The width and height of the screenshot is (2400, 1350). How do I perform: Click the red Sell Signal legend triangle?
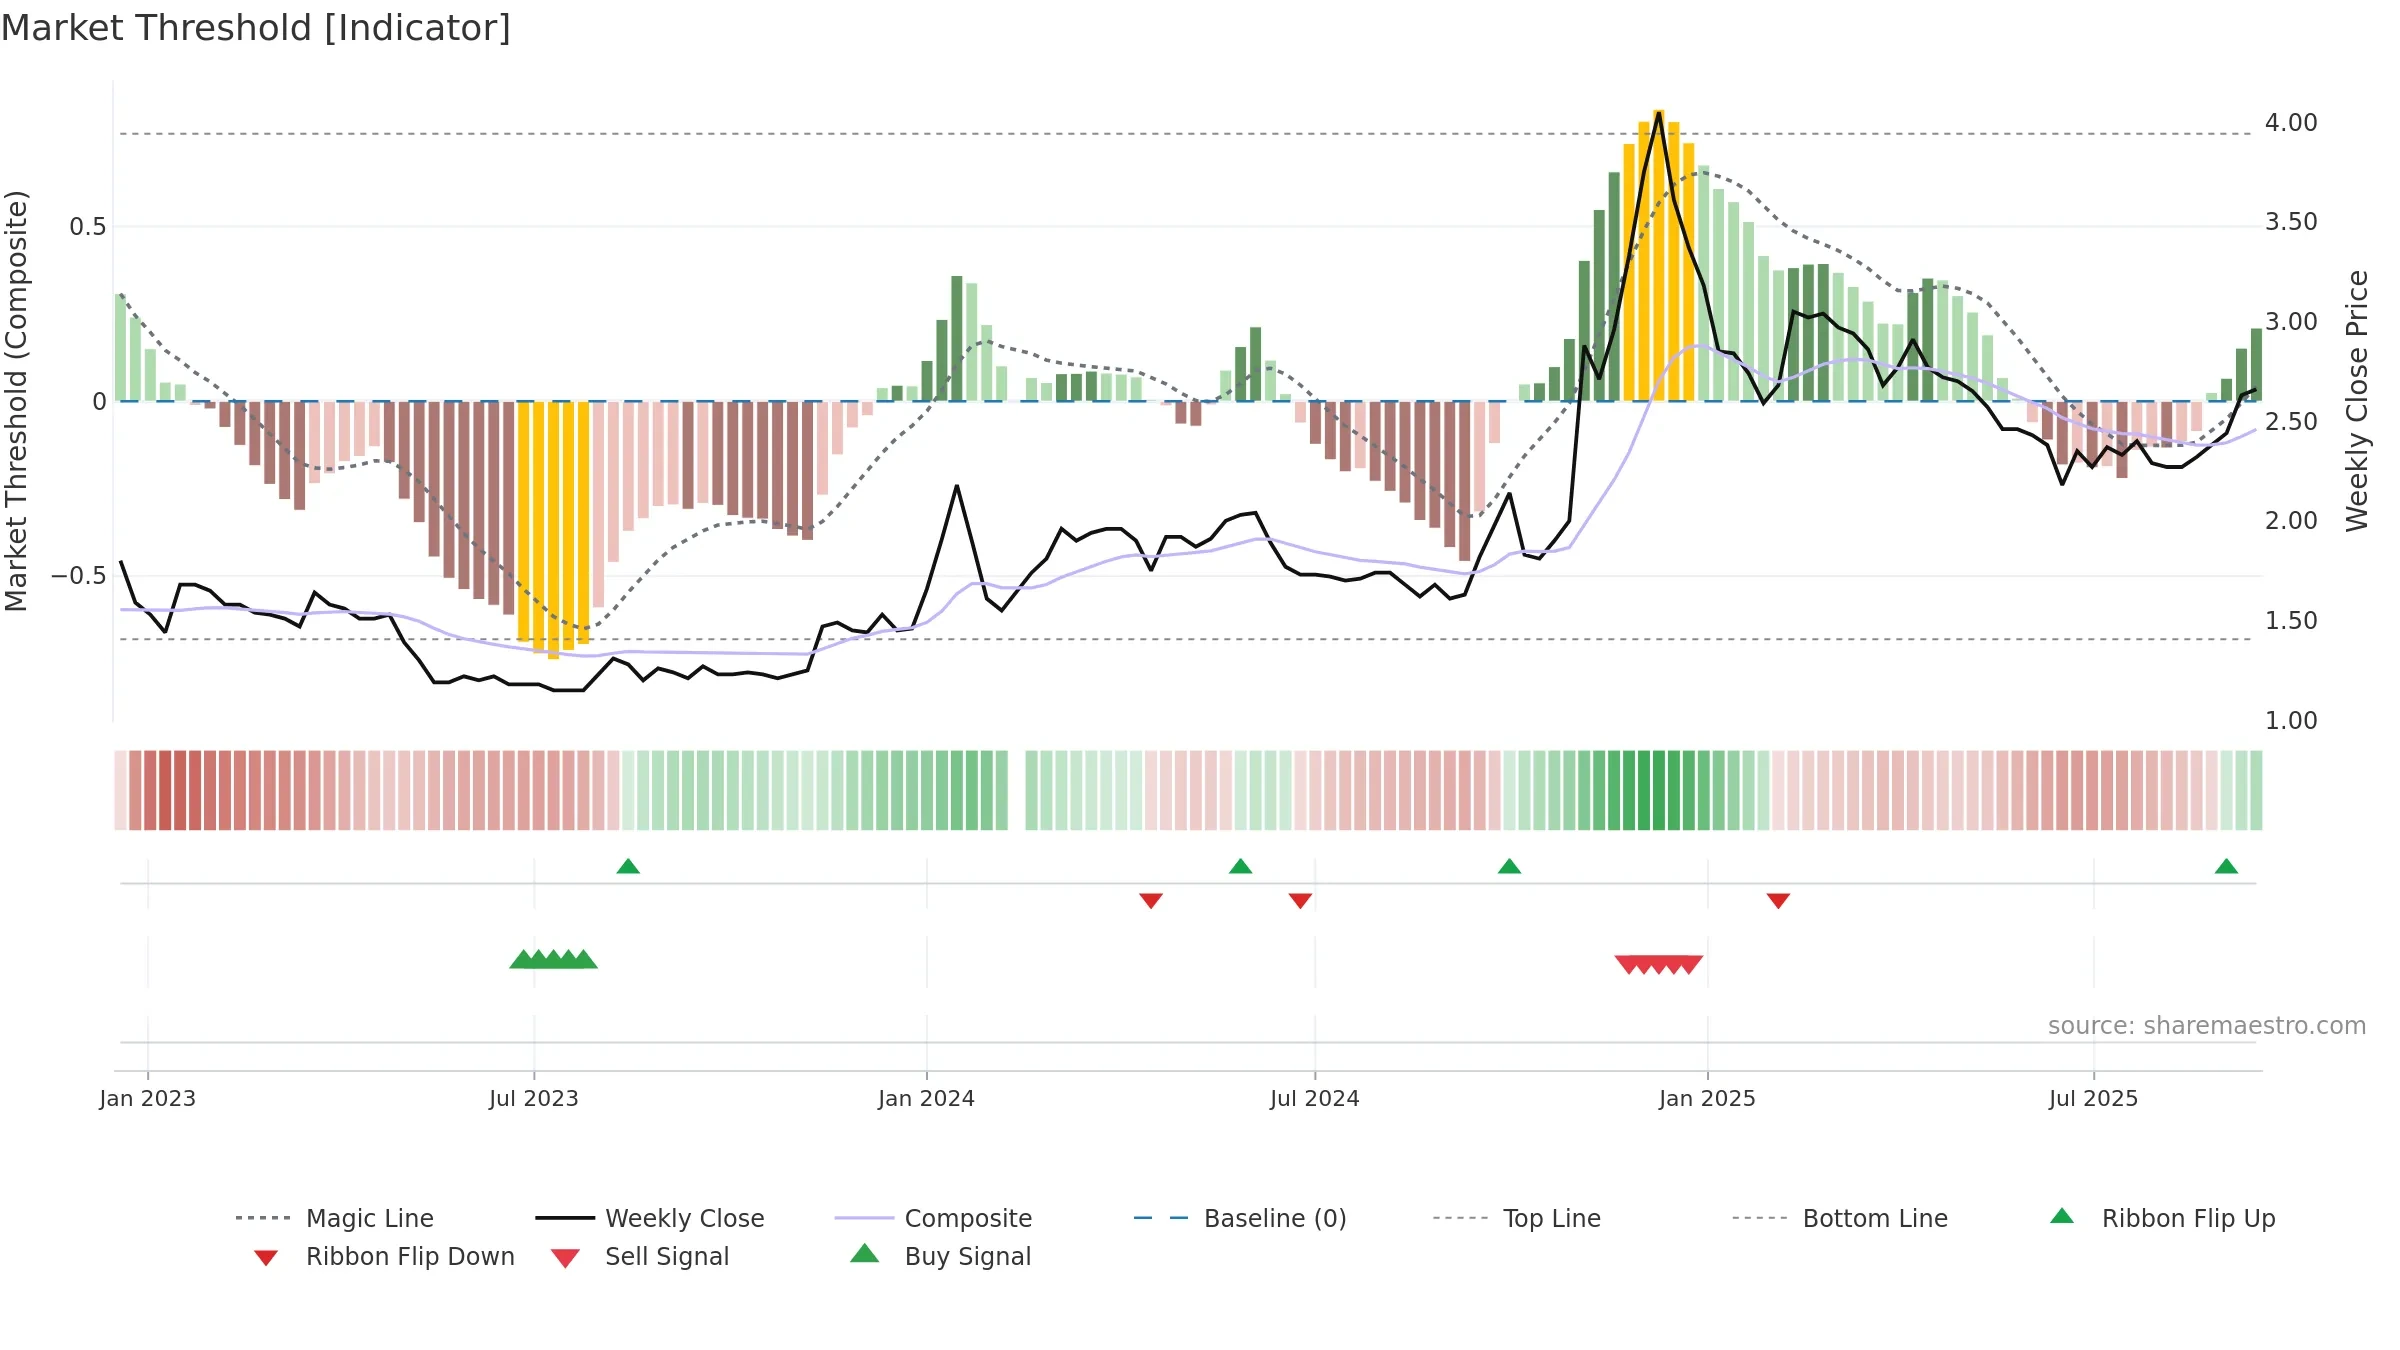tap(566, 1258)
